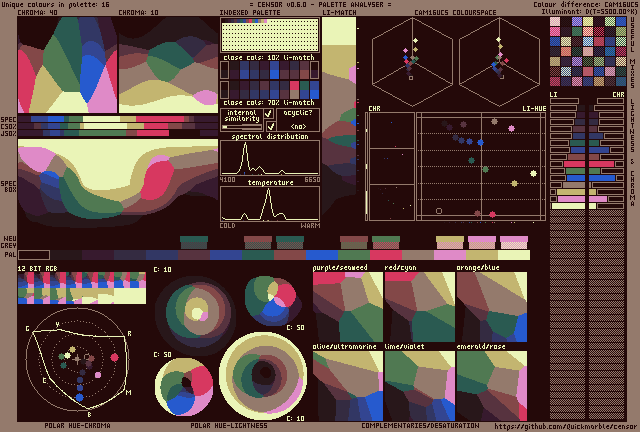Open the olive/ultramarine complementary panel
640x432 pixels.
(348, 386)
